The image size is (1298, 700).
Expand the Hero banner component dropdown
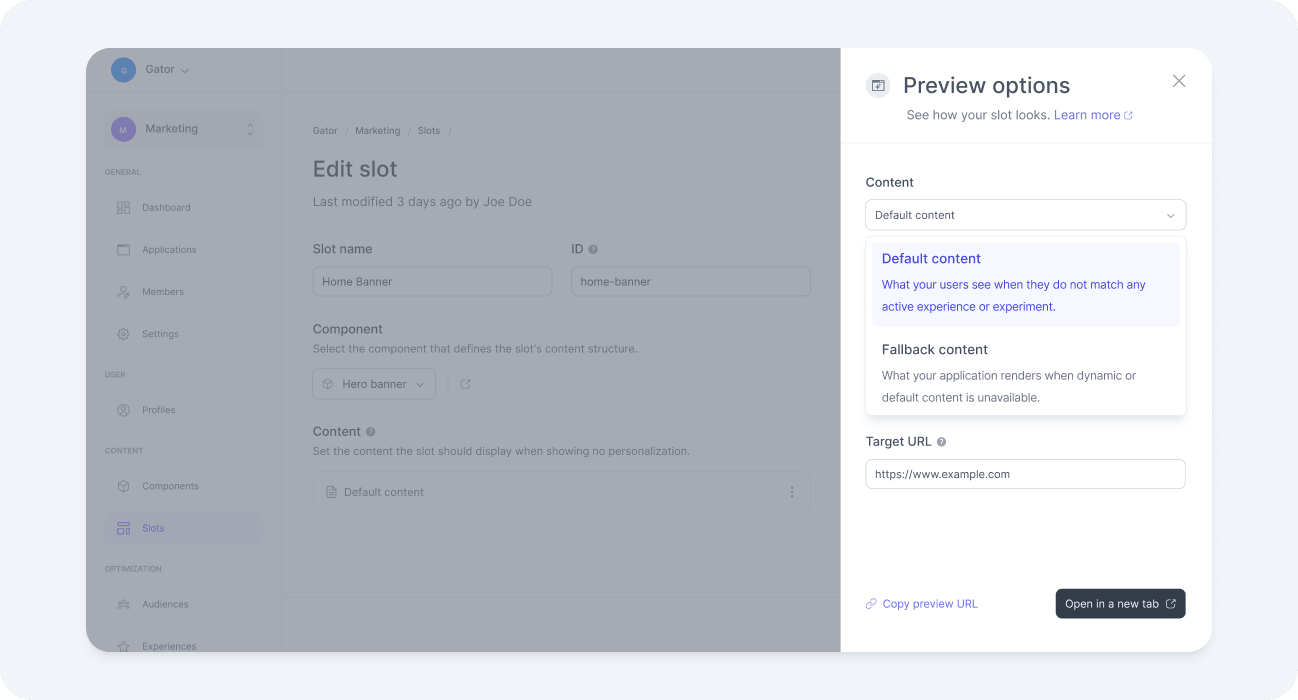[374, 384]
